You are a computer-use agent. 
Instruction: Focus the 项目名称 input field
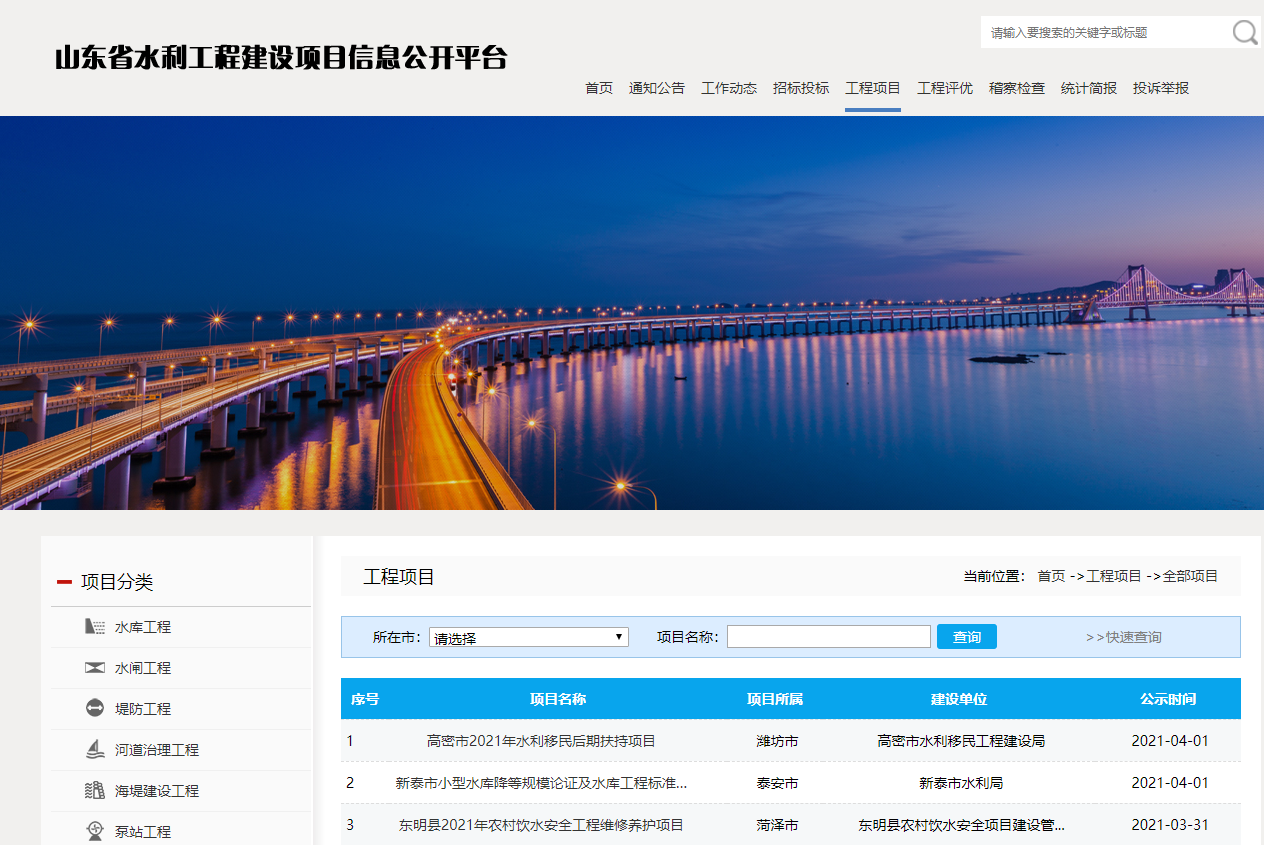[829, 637]
